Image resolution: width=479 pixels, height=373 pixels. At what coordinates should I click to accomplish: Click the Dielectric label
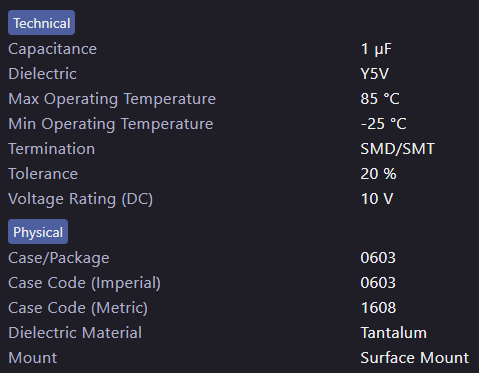click(x=42, y=74)
